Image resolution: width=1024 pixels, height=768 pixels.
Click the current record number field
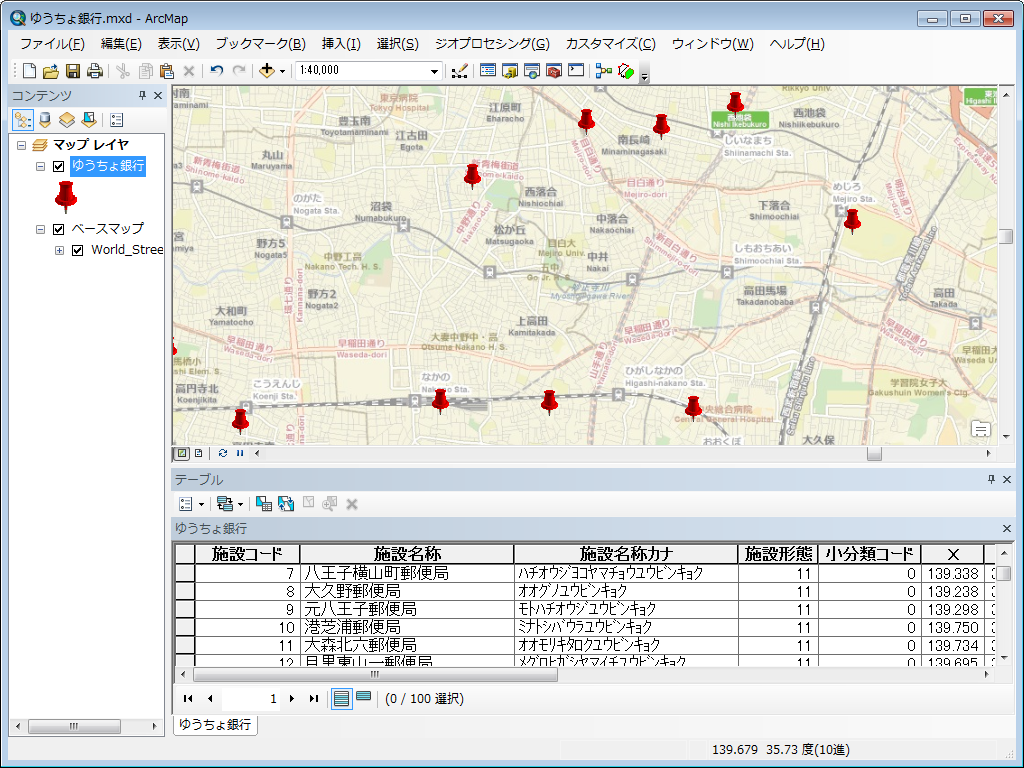[250, 699]
